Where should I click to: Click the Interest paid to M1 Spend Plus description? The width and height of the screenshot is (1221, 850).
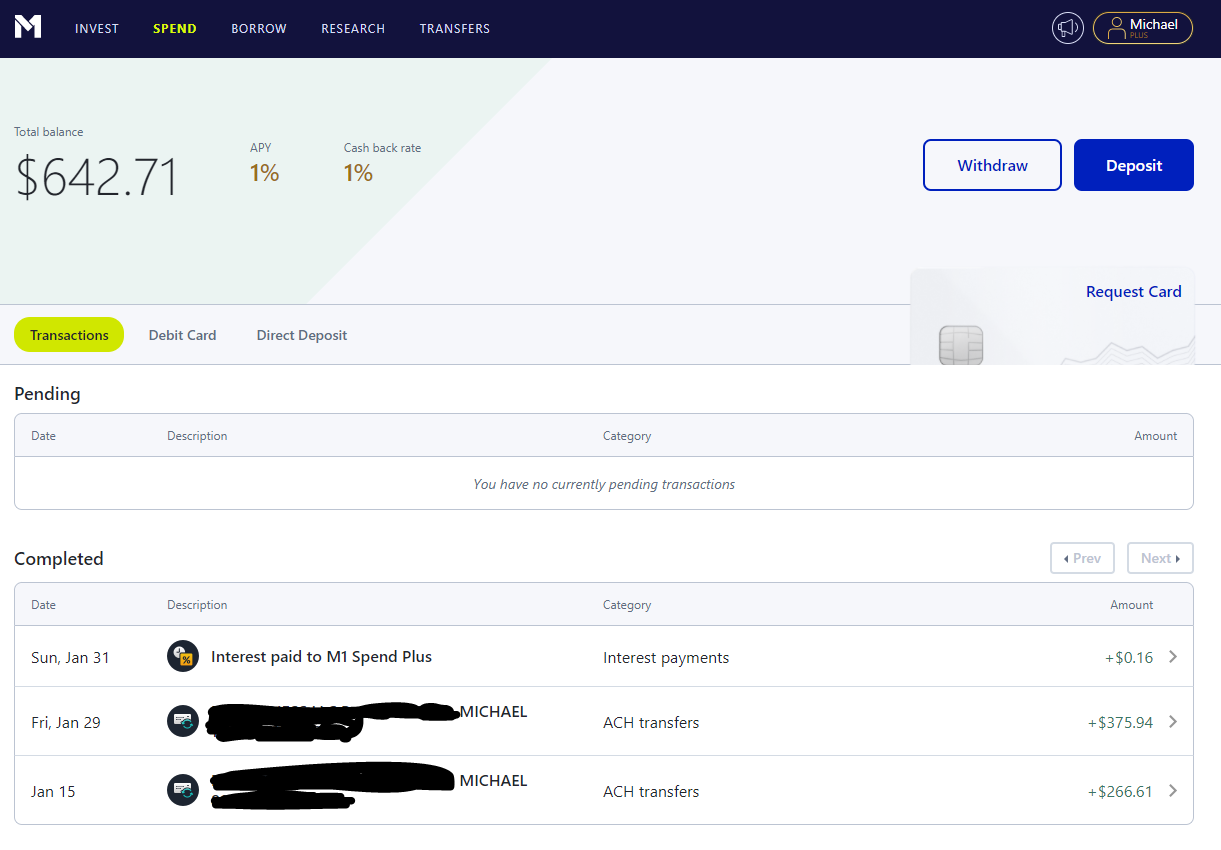pyautogui.click(x=321, y=657)
